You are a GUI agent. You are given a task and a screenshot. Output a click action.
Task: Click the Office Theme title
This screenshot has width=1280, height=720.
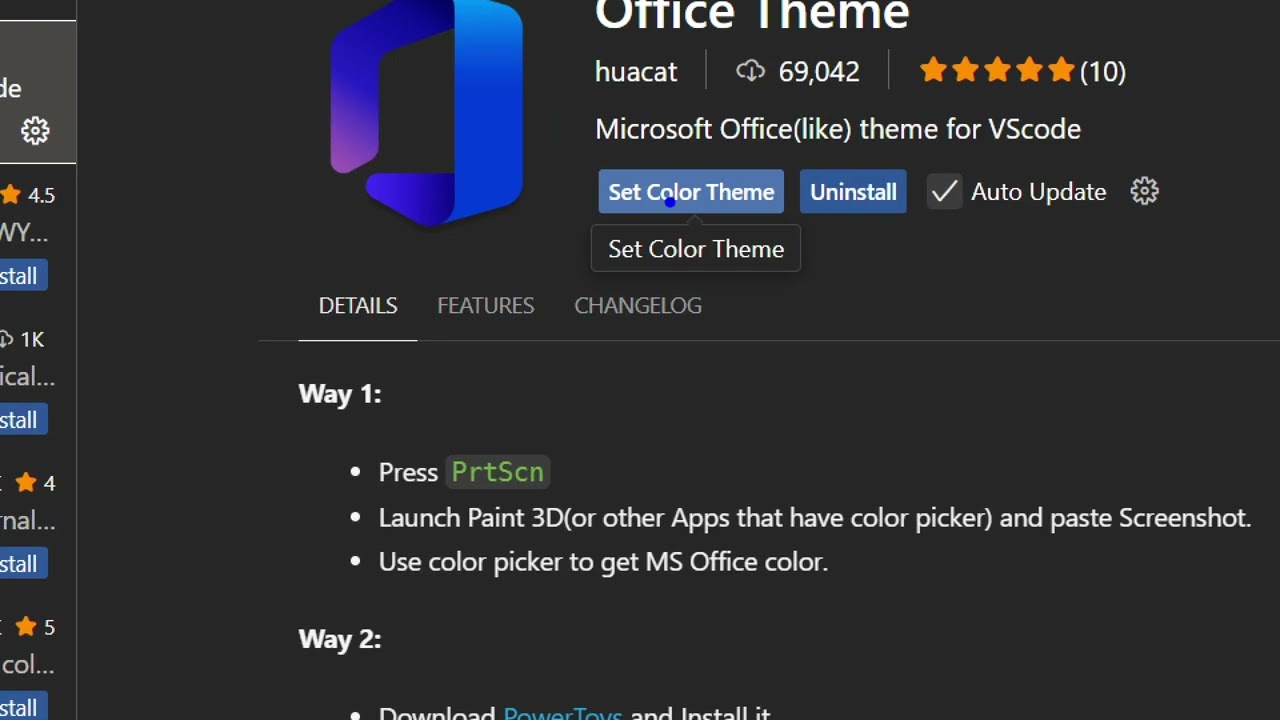(752, 14)
